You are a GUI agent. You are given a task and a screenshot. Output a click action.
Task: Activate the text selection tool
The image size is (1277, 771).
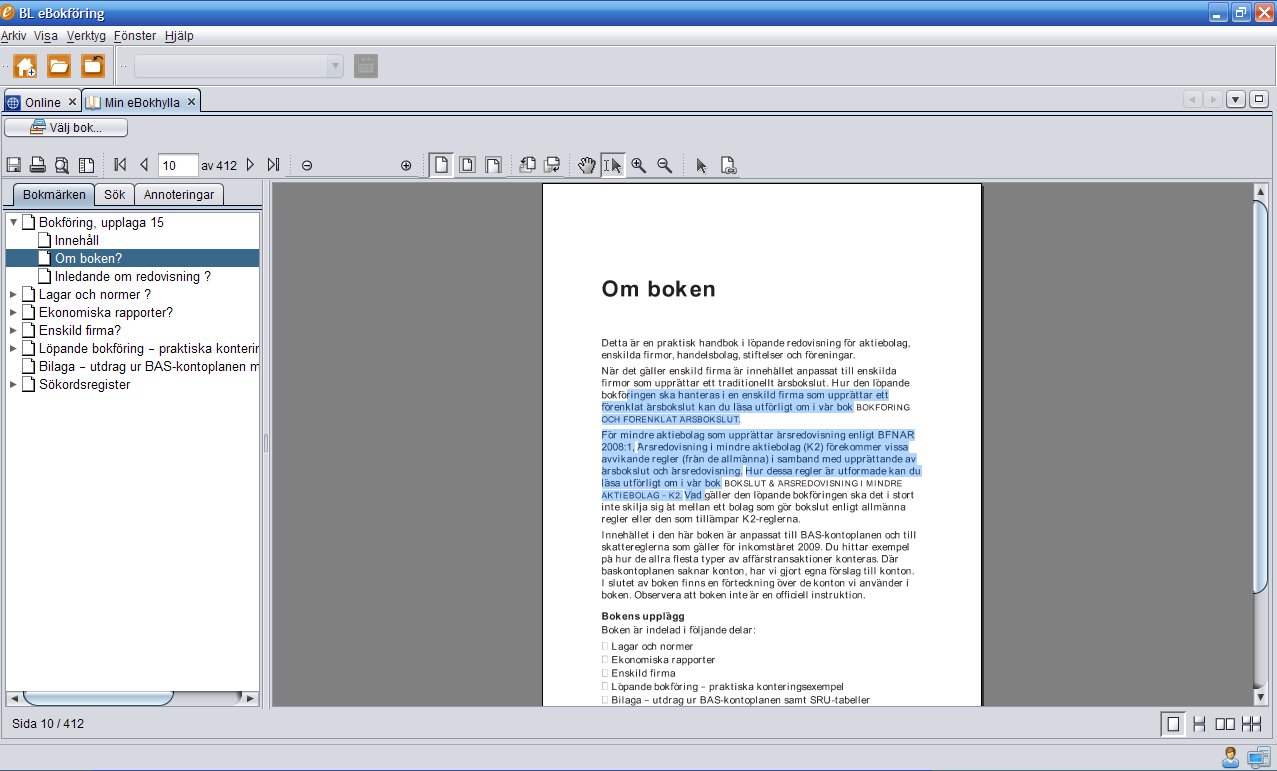(613, 164)
